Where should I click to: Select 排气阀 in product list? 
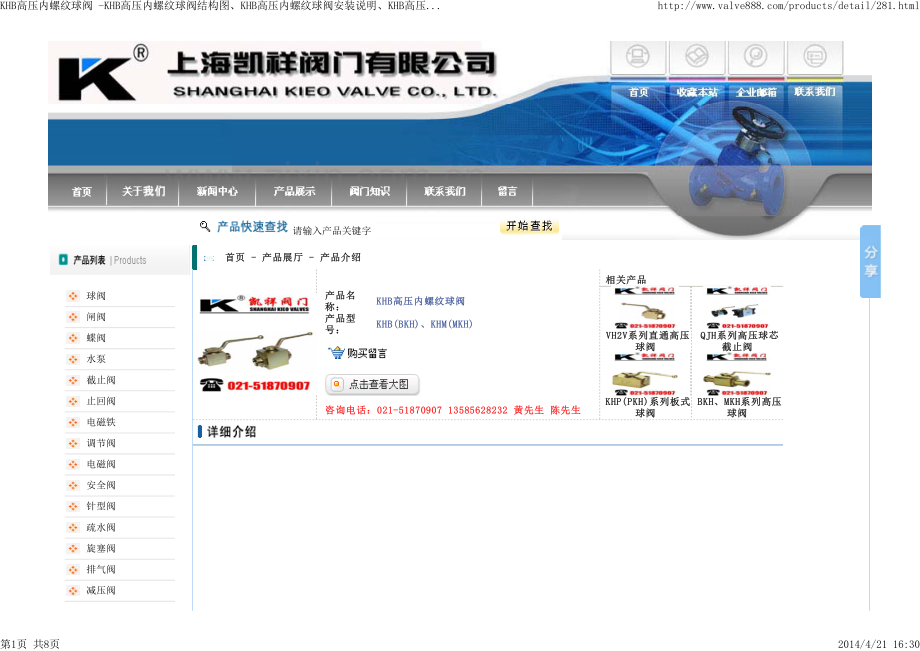point(101,569)
